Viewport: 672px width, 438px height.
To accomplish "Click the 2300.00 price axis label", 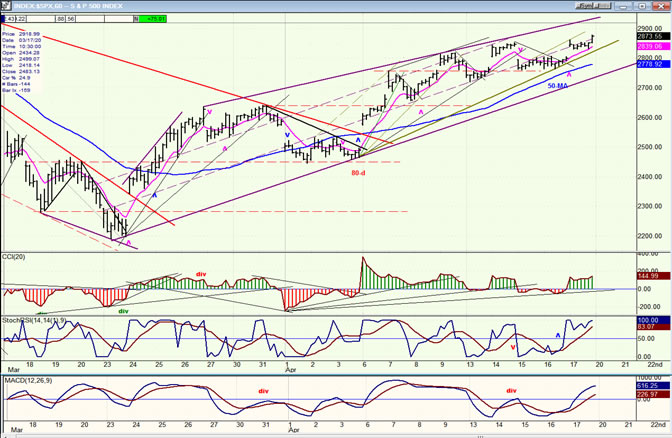I will (649, 206).
